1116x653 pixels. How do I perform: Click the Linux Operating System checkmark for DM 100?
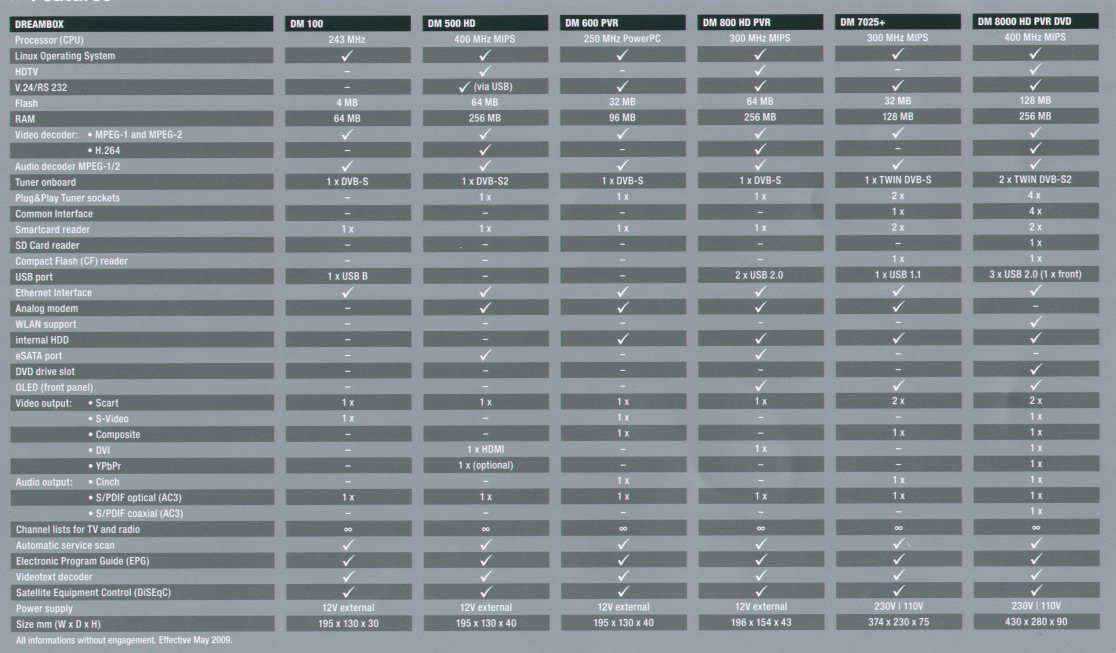(x=348, y=56)
